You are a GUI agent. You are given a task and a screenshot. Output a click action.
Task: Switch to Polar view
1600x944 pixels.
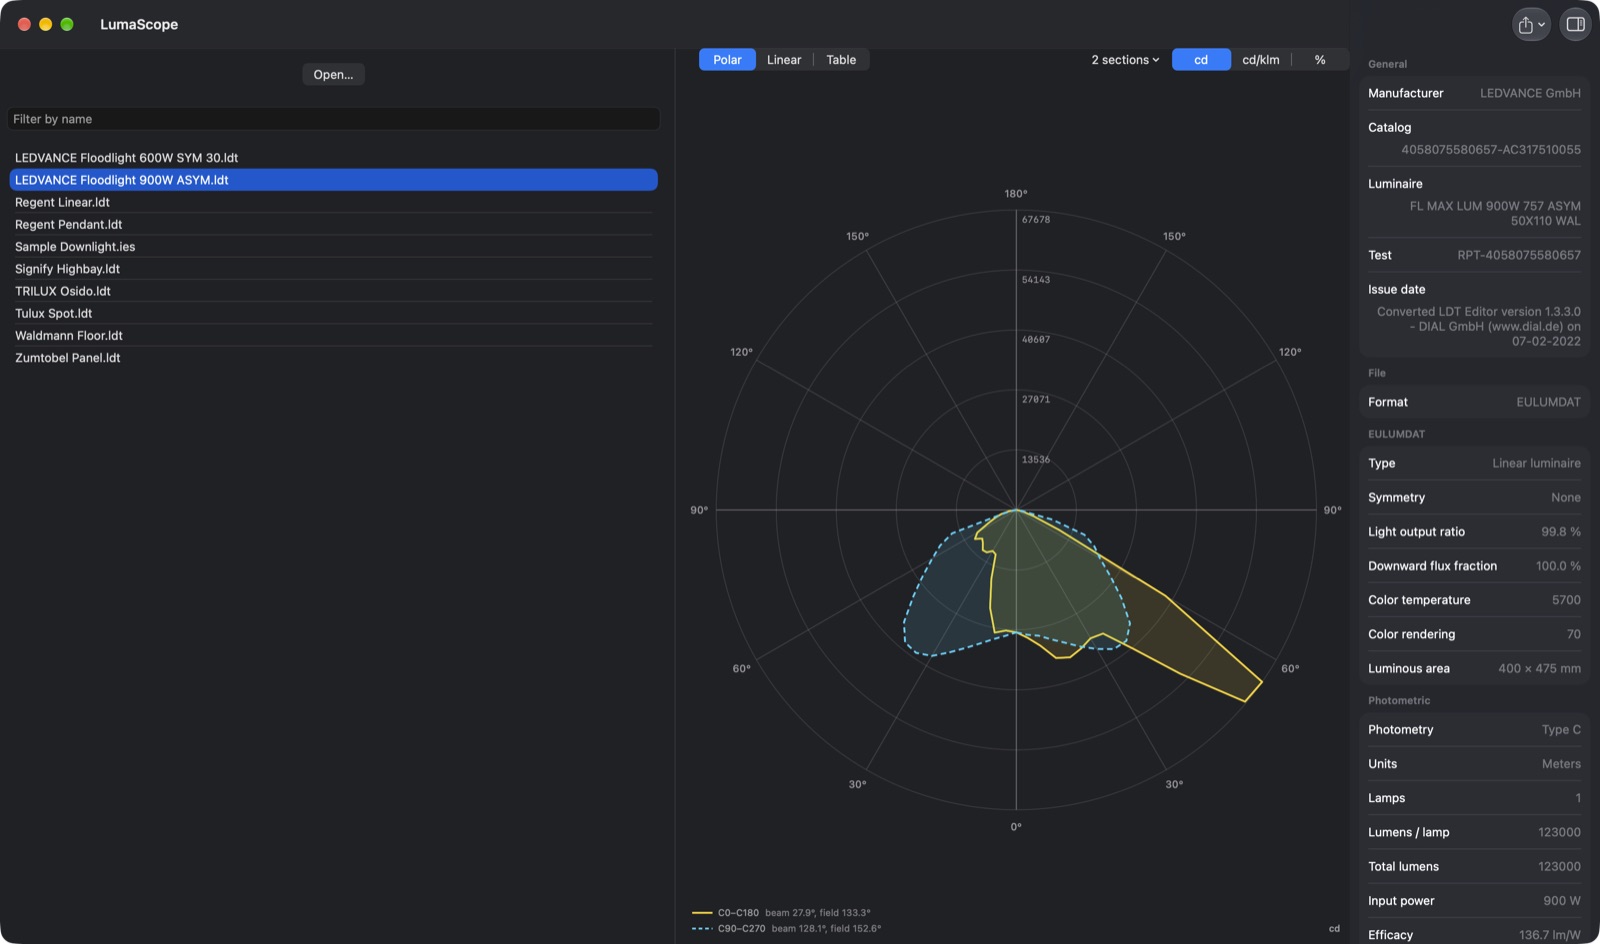pos(727,60)
